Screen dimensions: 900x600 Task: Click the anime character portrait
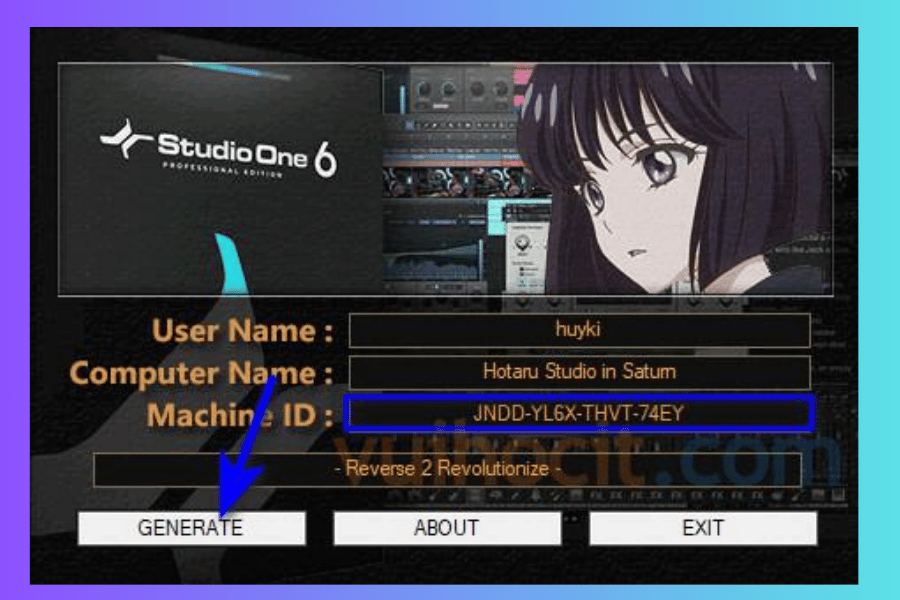[680, 180]
